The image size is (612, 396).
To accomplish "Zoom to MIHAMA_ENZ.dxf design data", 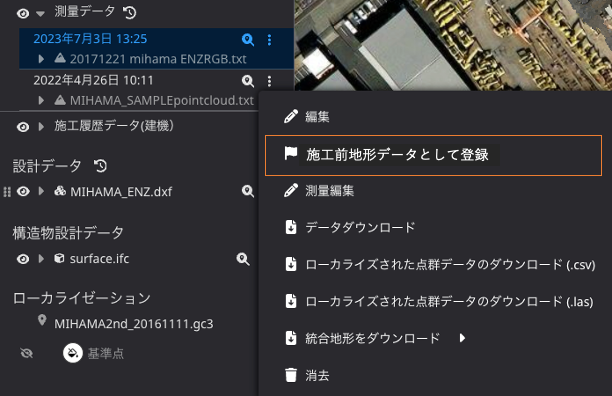I will [x=248, y=191].
